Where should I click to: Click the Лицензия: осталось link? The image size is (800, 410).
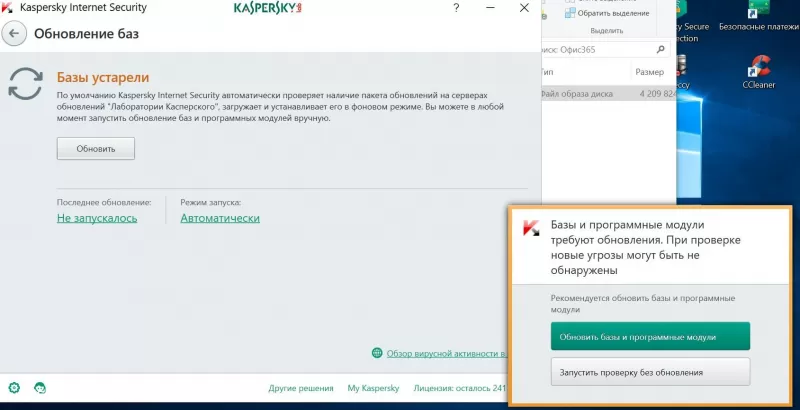coord(460,388)
